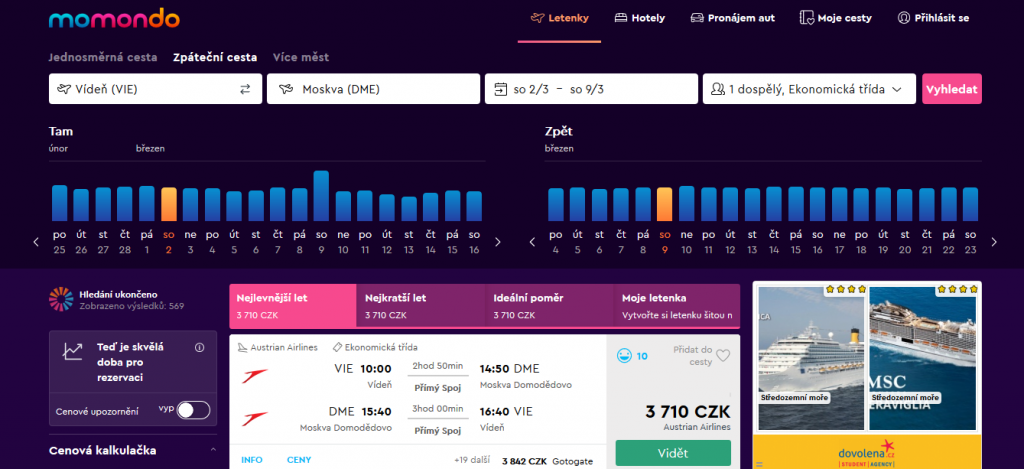
Task: Select Jednosměrná cesta trip type
Action: click(x=105, y=57)
